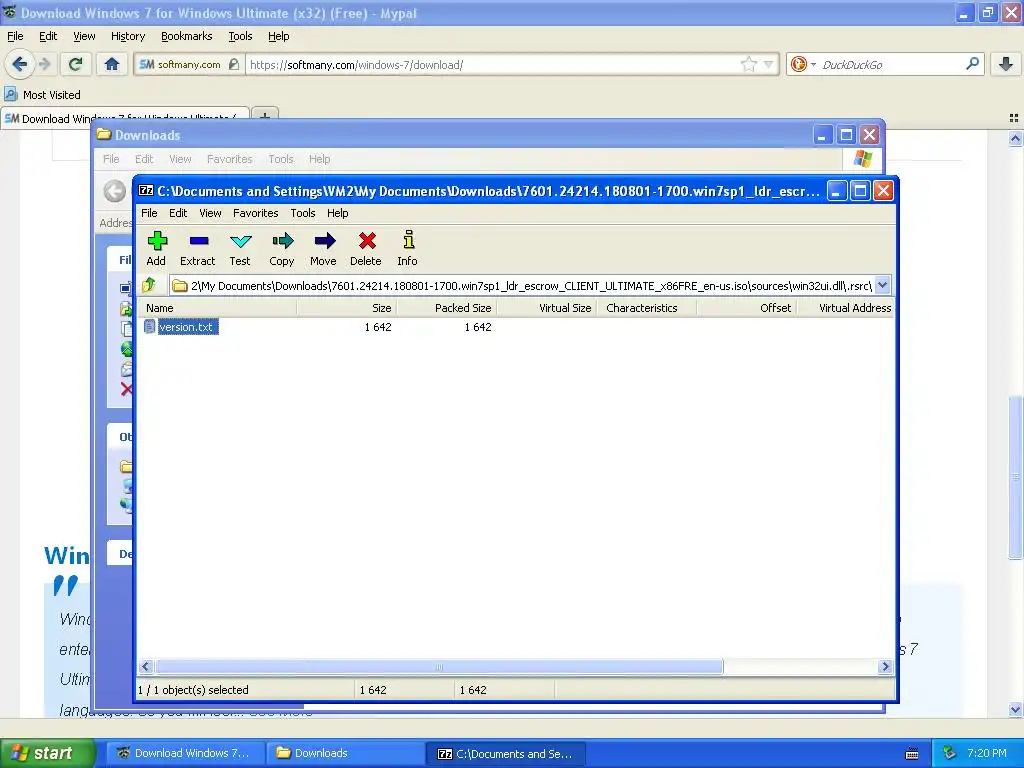1024x768 pixels.
Task: Open the Favorites menu in Downloads window
Action: point(229,159)
